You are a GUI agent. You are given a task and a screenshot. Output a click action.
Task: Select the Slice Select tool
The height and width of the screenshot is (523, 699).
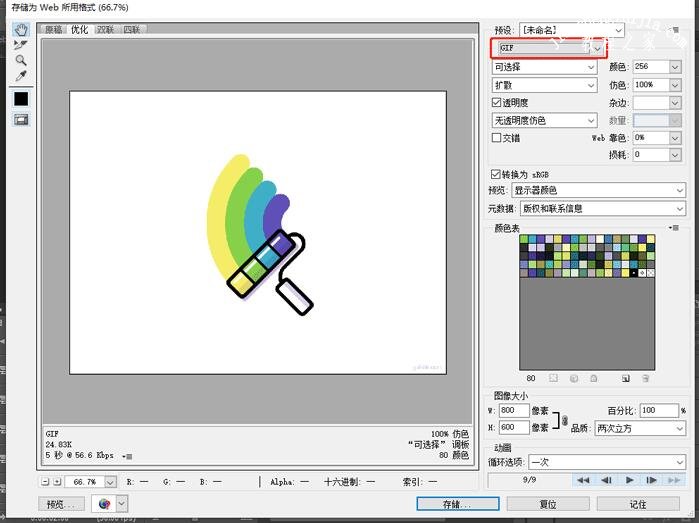coord(21,45)
